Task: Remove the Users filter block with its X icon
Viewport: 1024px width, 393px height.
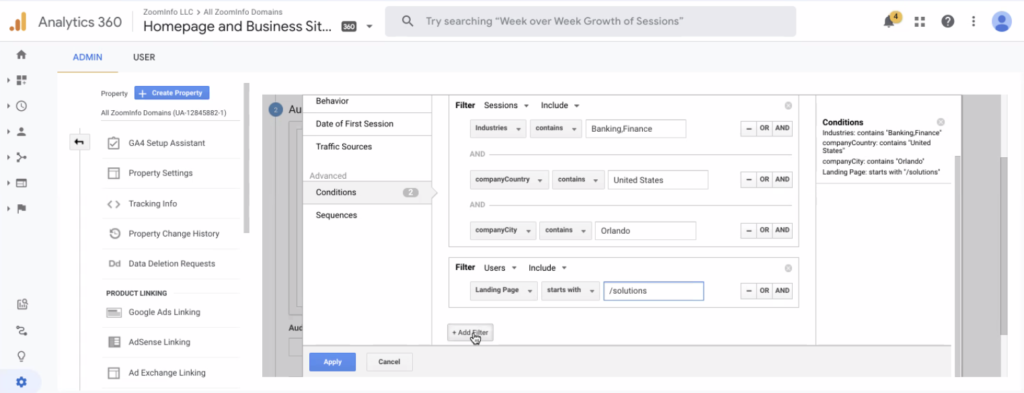Action: pyautogui.click(x=788, y=268)
